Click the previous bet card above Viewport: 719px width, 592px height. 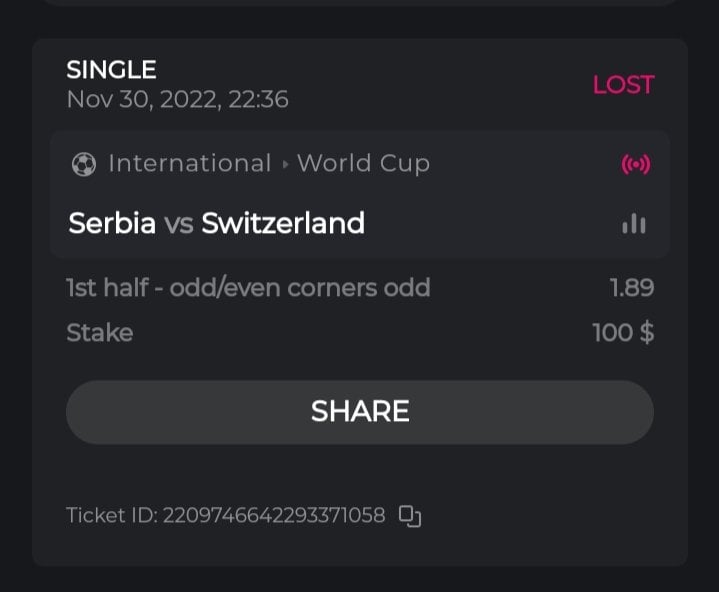tap(360, 3)
